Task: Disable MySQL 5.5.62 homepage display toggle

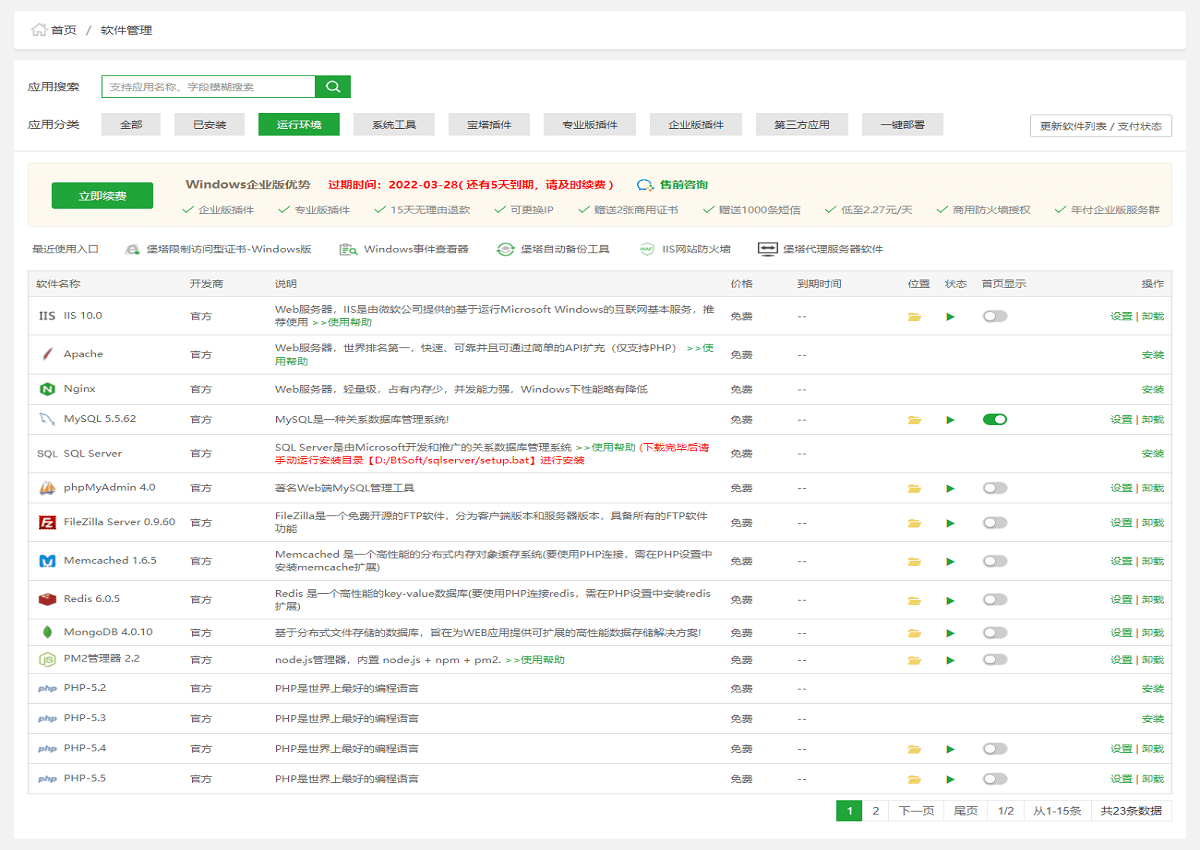Action: tap(994, 420)
